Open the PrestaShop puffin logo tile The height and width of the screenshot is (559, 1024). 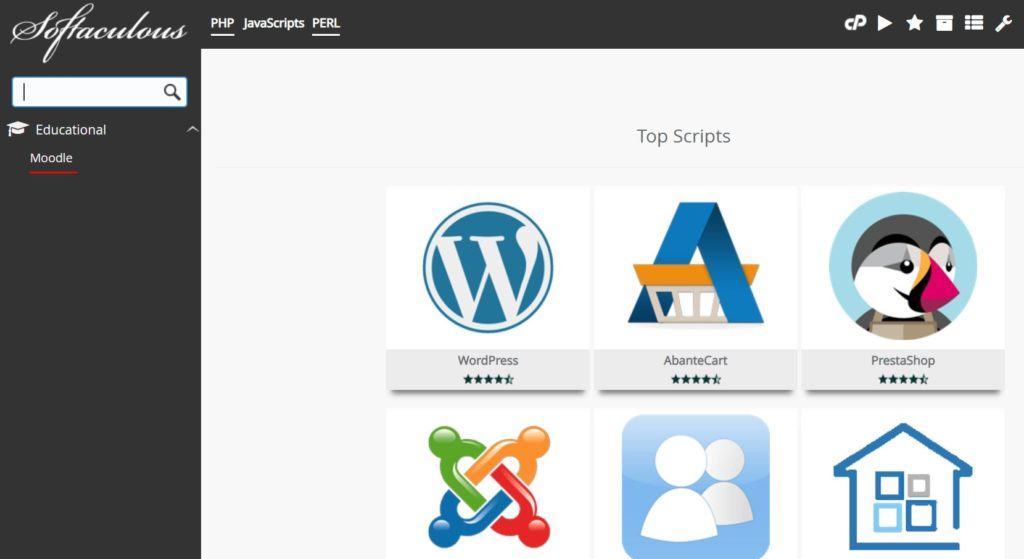pyautogui.click(x=903, y=266)
